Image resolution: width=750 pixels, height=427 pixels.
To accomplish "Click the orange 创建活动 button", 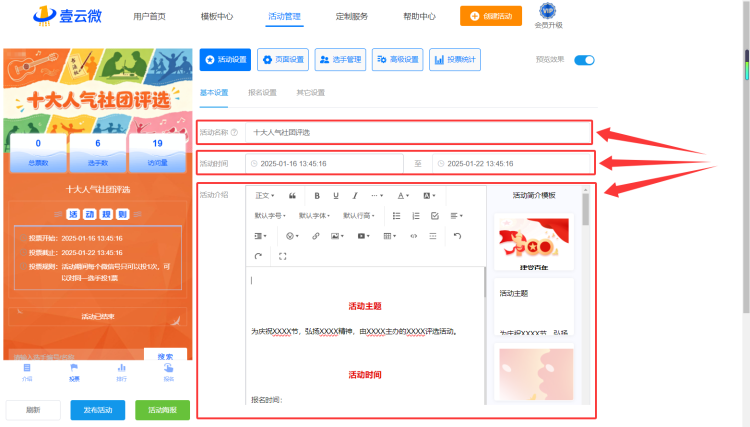I will (491, 16).
